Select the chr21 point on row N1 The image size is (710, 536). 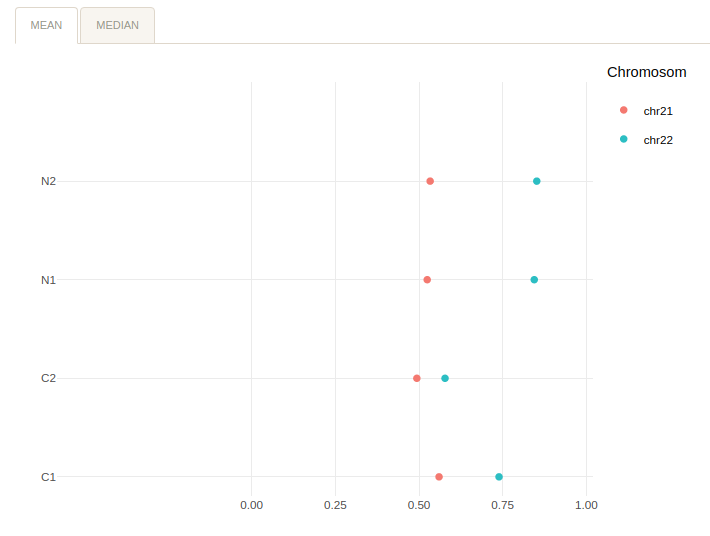tap(427, 280)
